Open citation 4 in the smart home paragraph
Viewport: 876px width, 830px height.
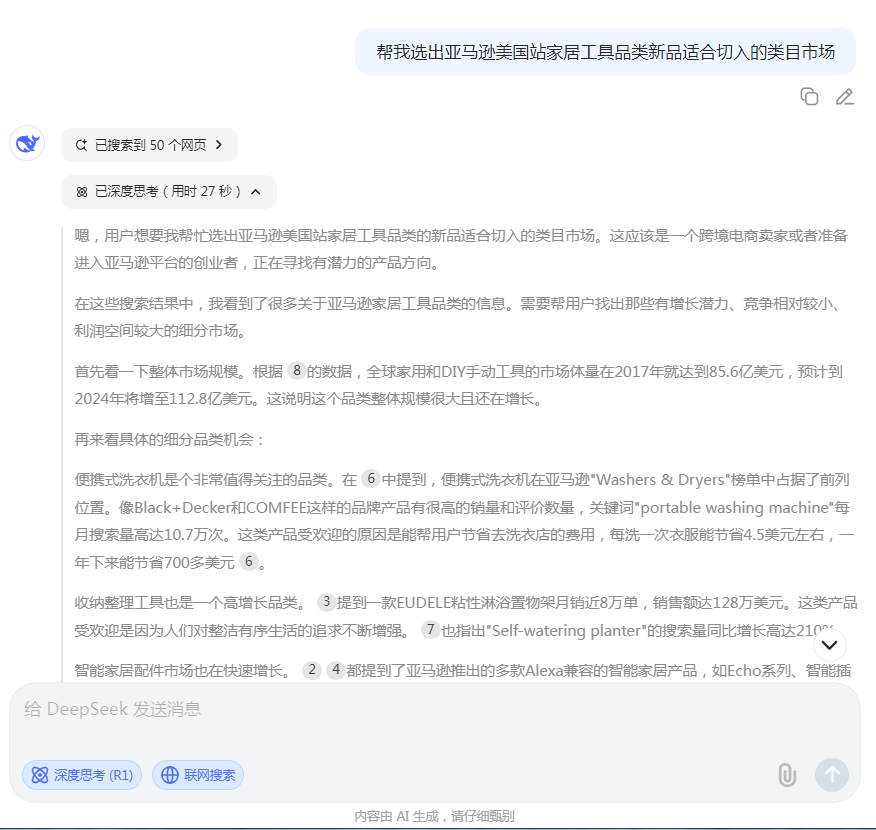coord(336,669)
